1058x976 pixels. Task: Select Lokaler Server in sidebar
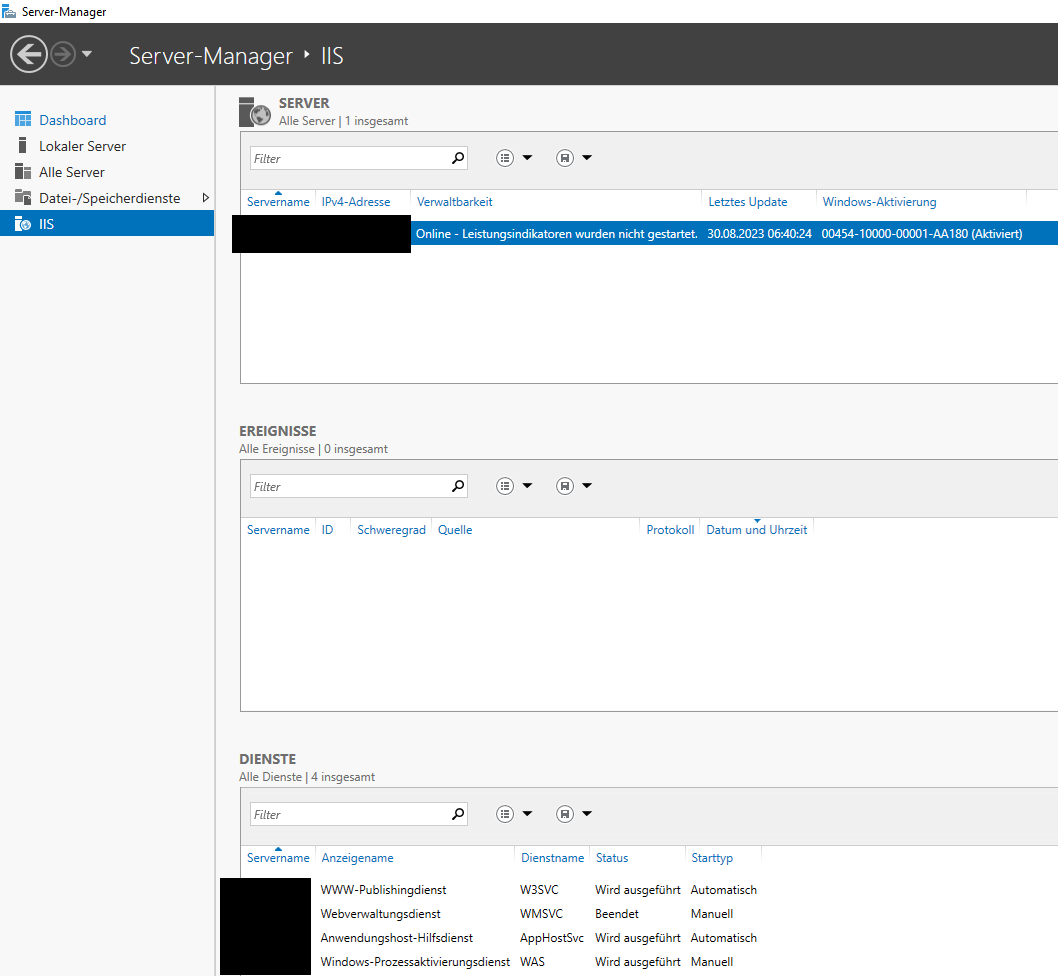click(x=82, y=146)
